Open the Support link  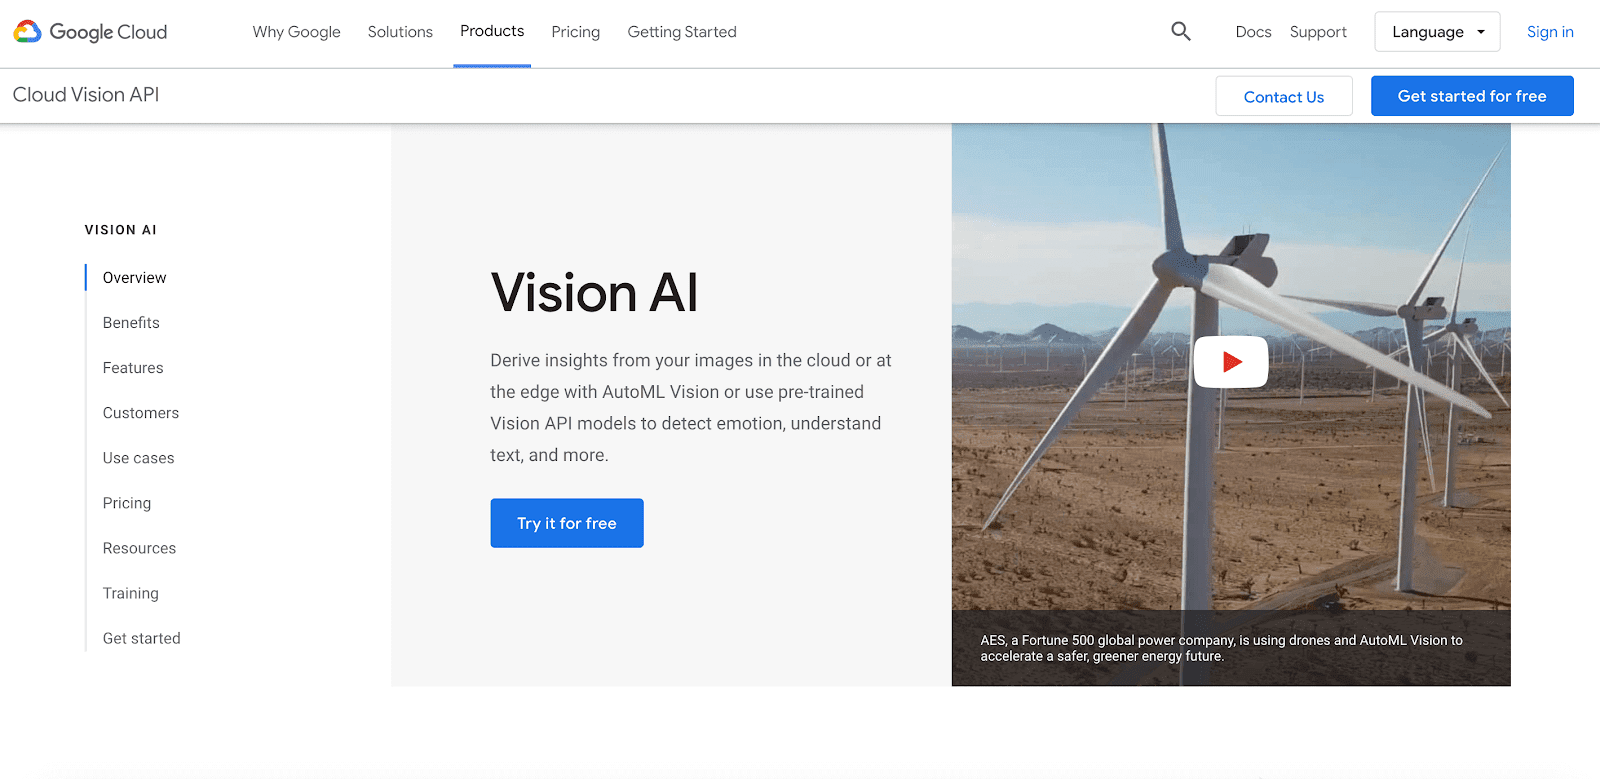[1318, 32]
